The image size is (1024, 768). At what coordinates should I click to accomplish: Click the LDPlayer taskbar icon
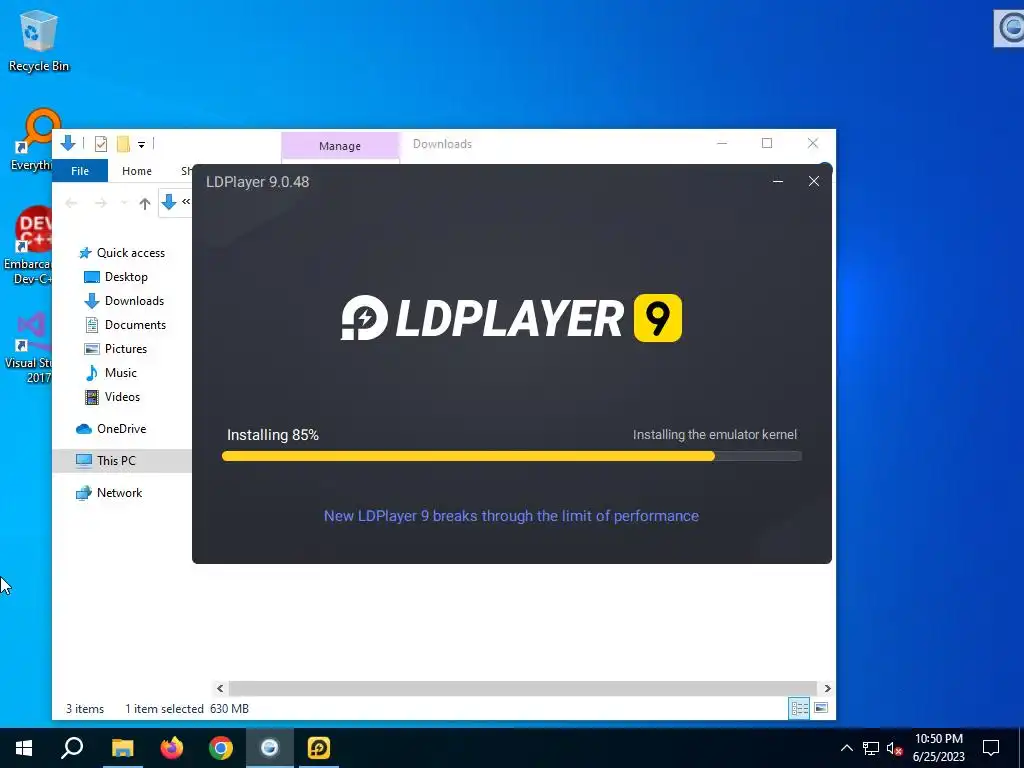click(x=319, y=748)
